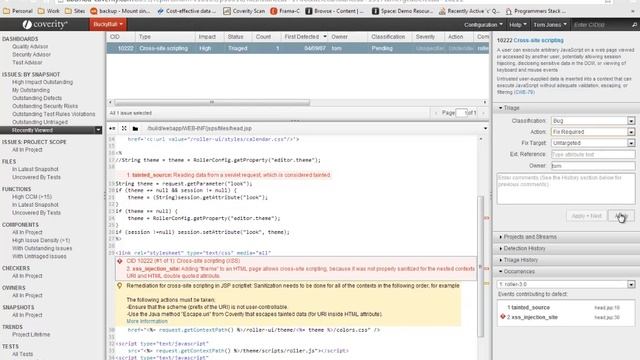This screenshot has height=360, width=640.
Task: Click Ext. Reference input field
Action: (x=593, y=154)
